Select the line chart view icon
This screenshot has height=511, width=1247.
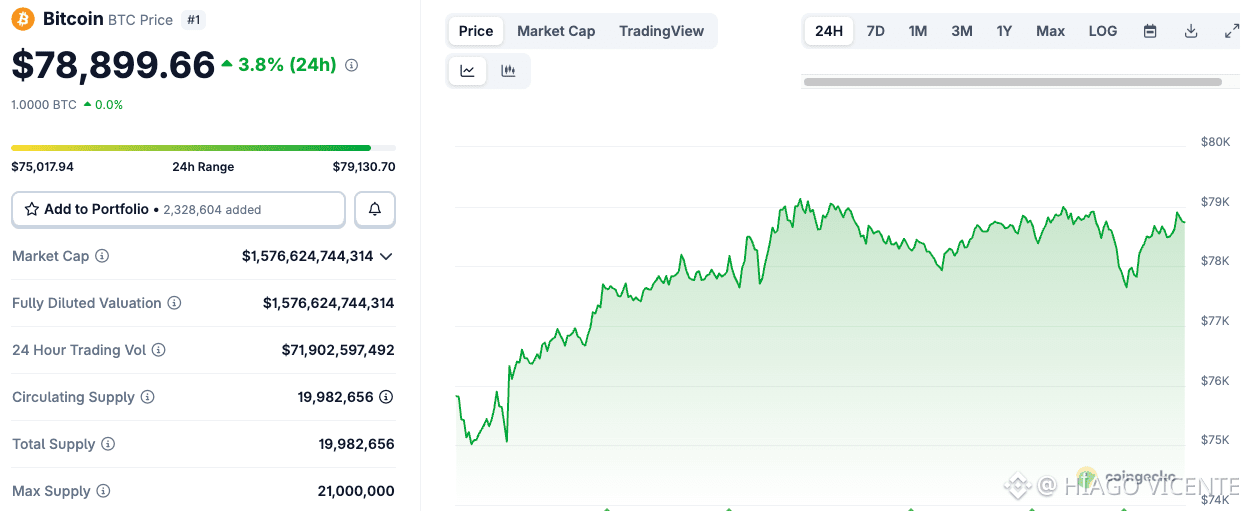467,71
